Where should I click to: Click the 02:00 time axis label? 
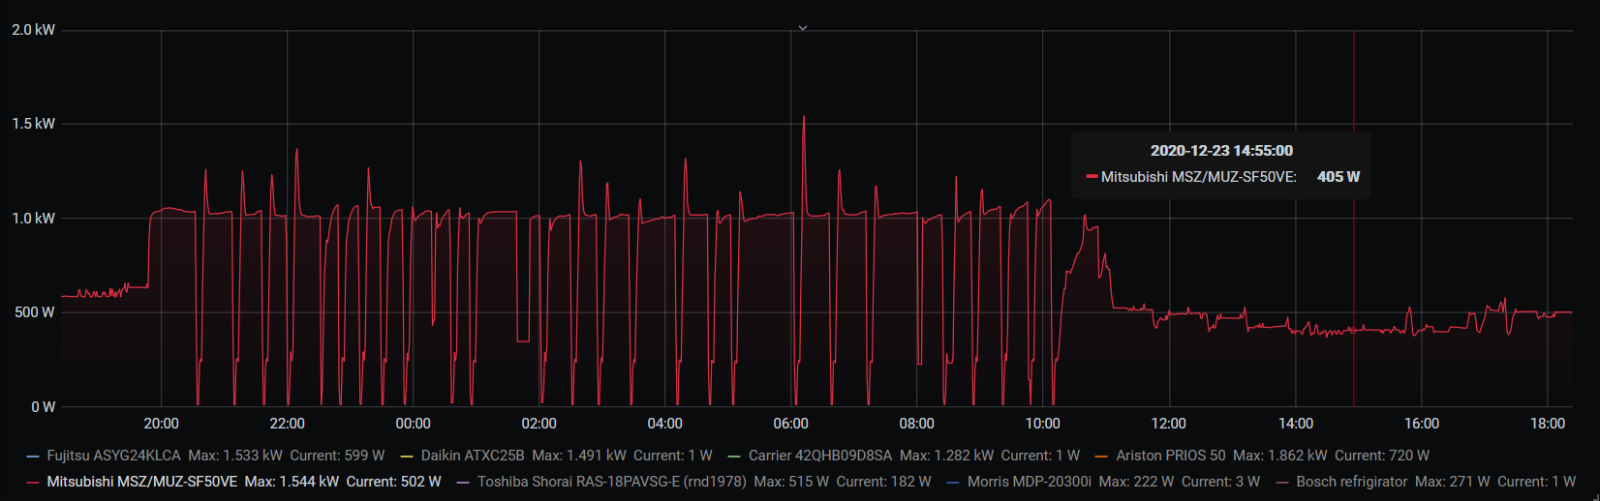pos(539,424)
